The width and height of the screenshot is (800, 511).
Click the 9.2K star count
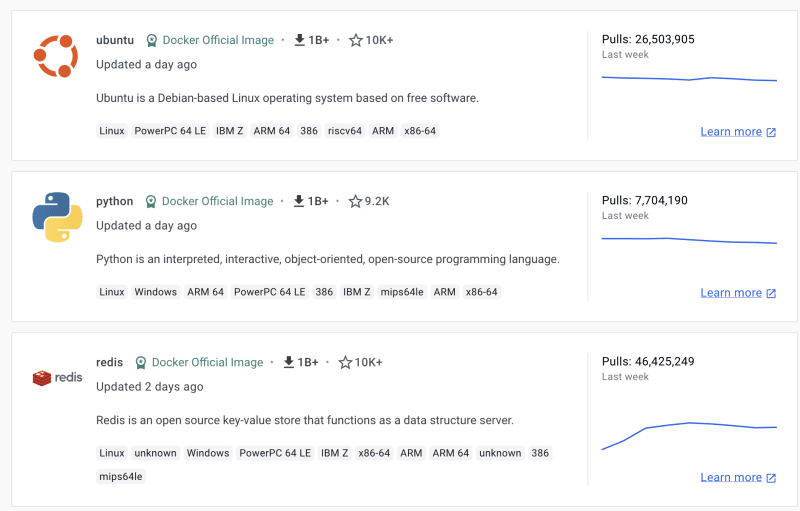point(377,201)
